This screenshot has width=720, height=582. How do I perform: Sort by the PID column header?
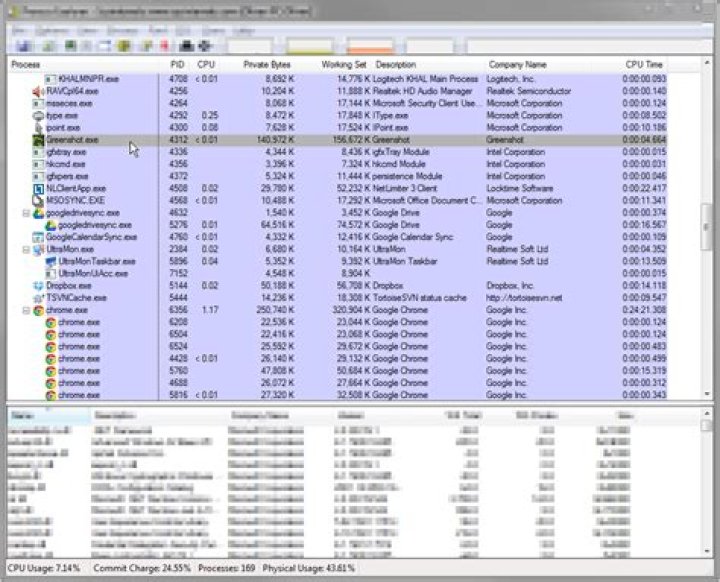click(x=177, y=64)
